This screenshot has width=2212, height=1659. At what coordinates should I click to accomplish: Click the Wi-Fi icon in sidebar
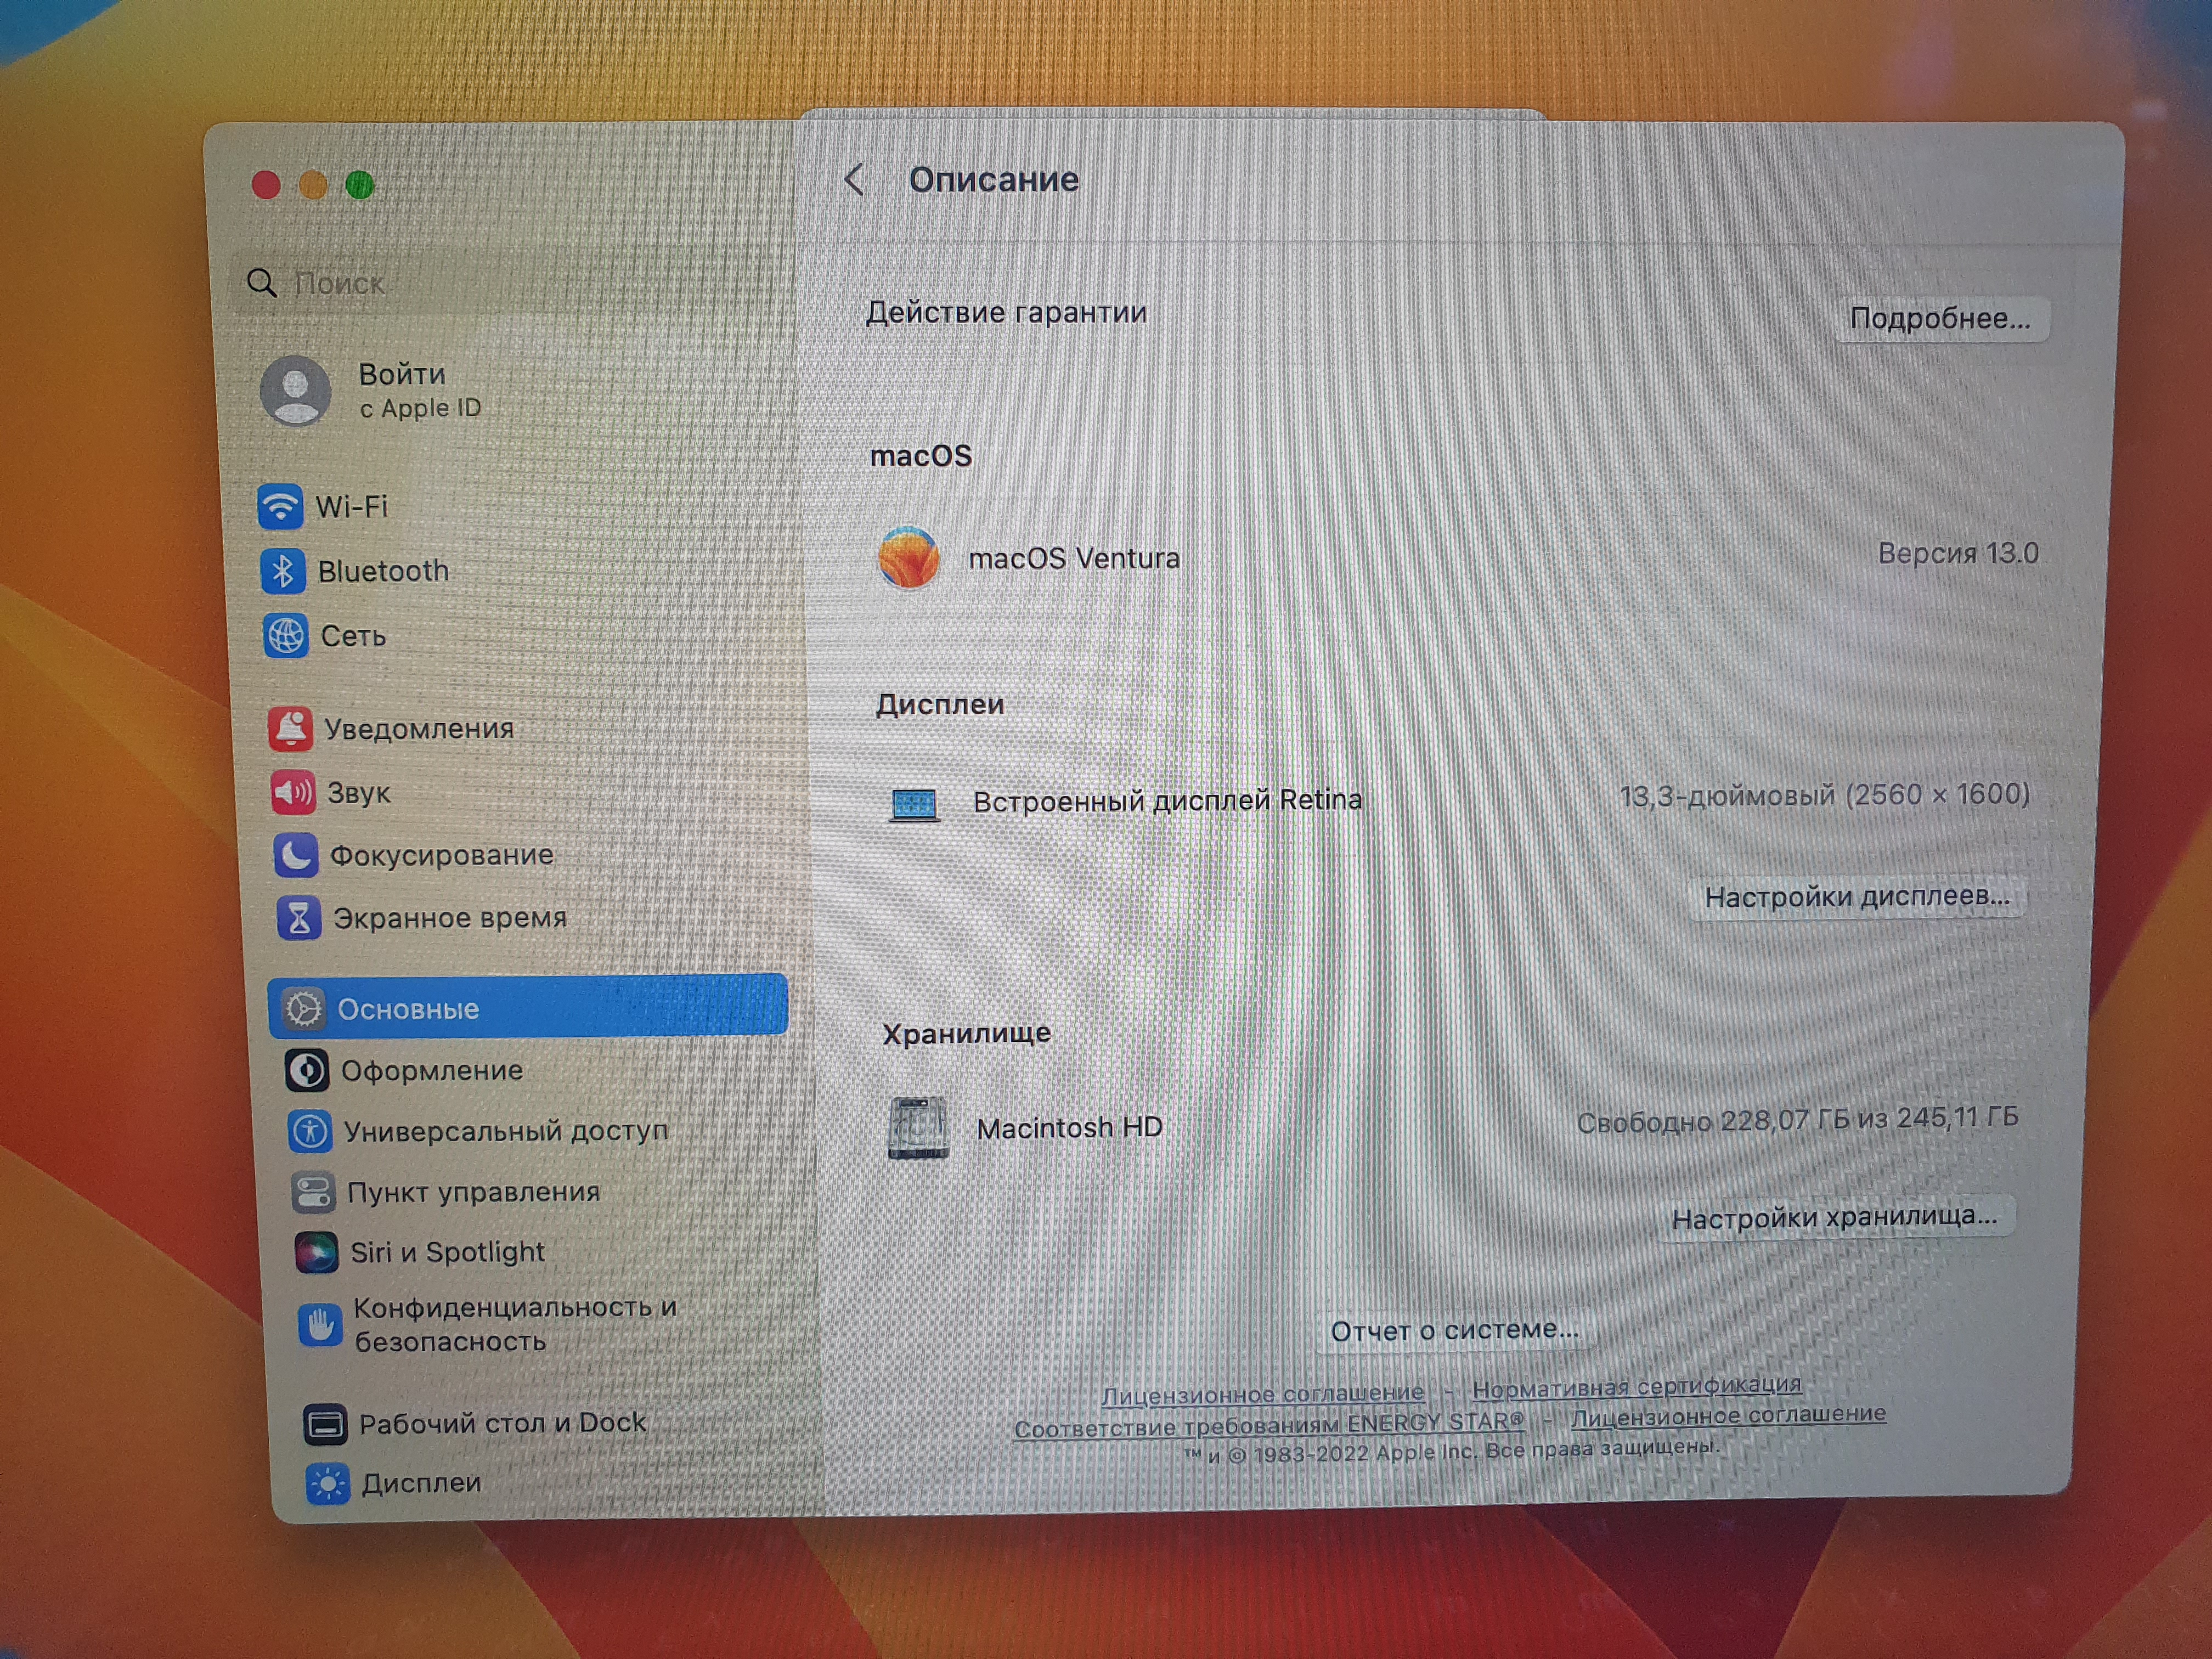[x=280, y=506]
